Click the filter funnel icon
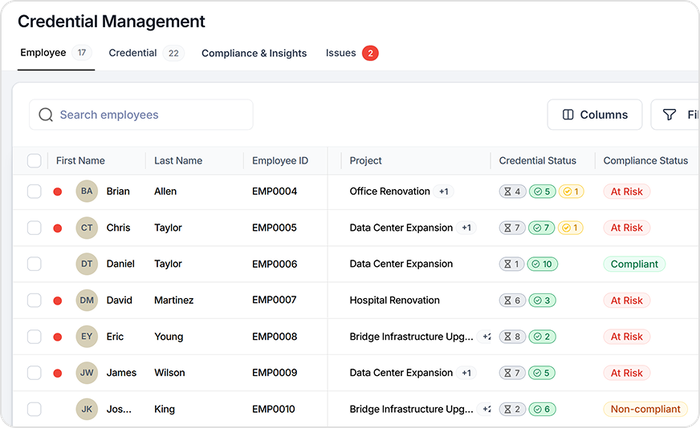 (669, 115)
